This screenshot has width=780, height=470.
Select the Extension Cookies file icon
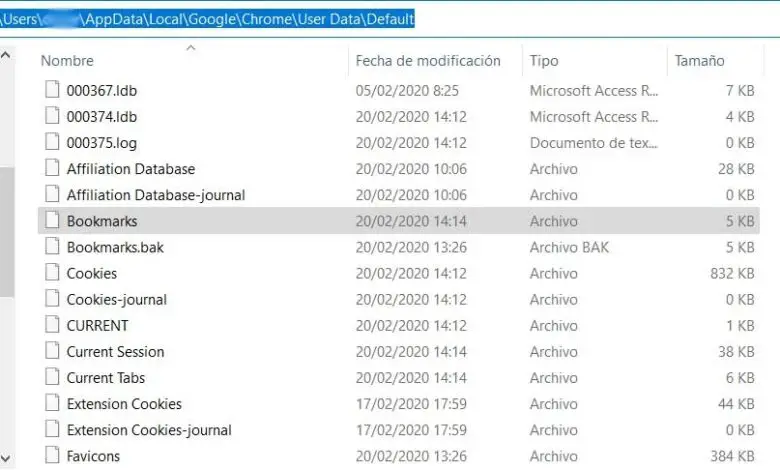[51, 404]
